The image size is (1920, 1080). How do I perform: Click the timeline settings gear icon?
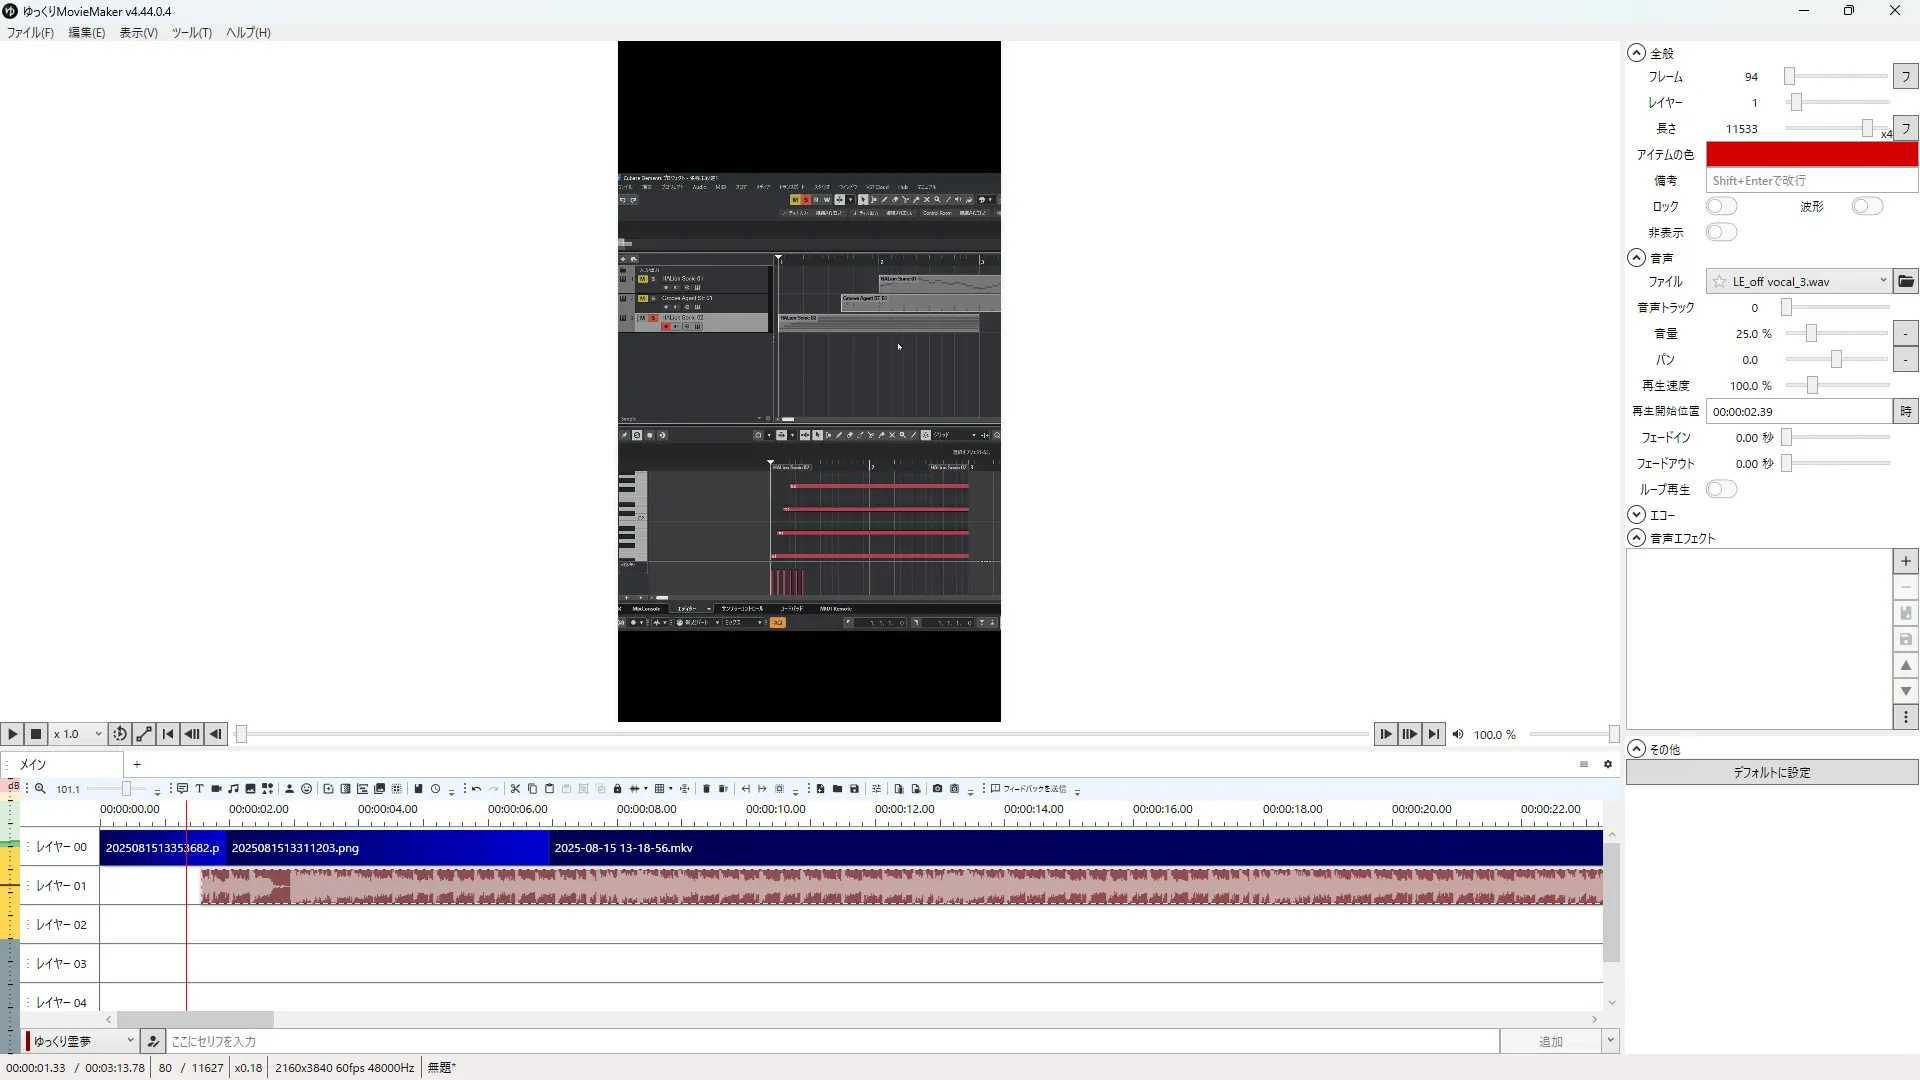point(1608,765)
